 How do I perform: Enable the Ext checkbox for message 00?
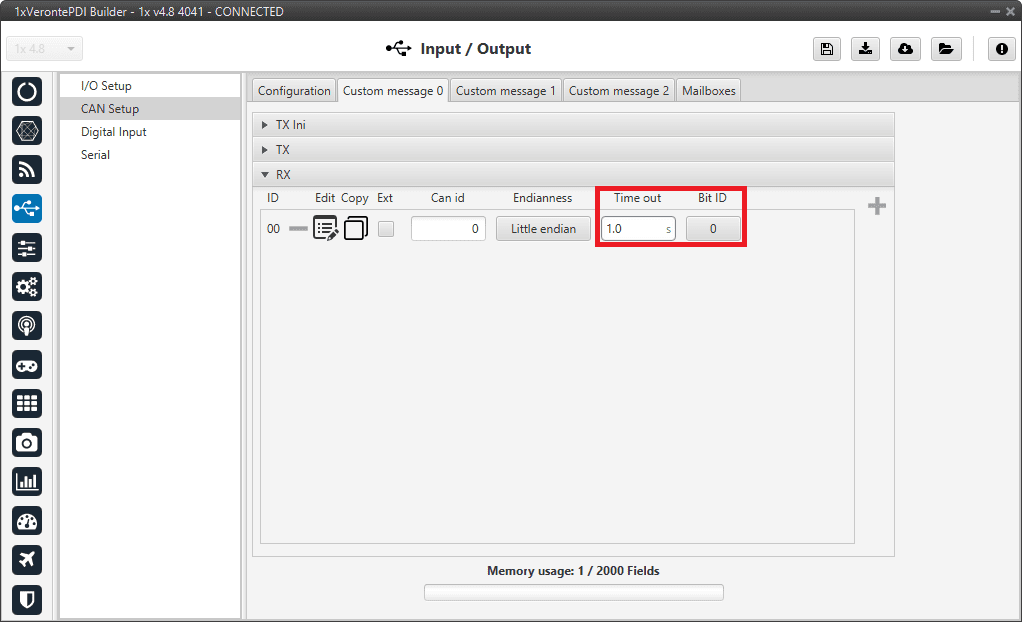pos(386,229)
